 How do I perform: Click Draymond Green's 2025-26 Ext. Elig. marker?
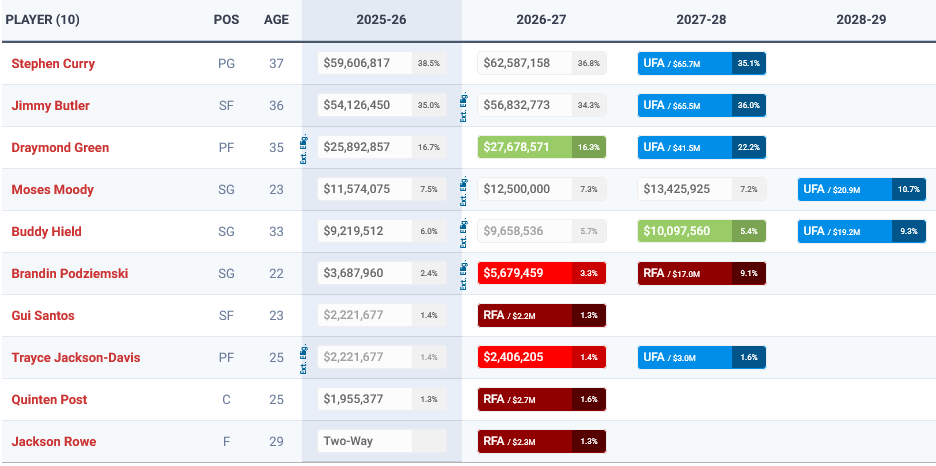pos(305,148)
